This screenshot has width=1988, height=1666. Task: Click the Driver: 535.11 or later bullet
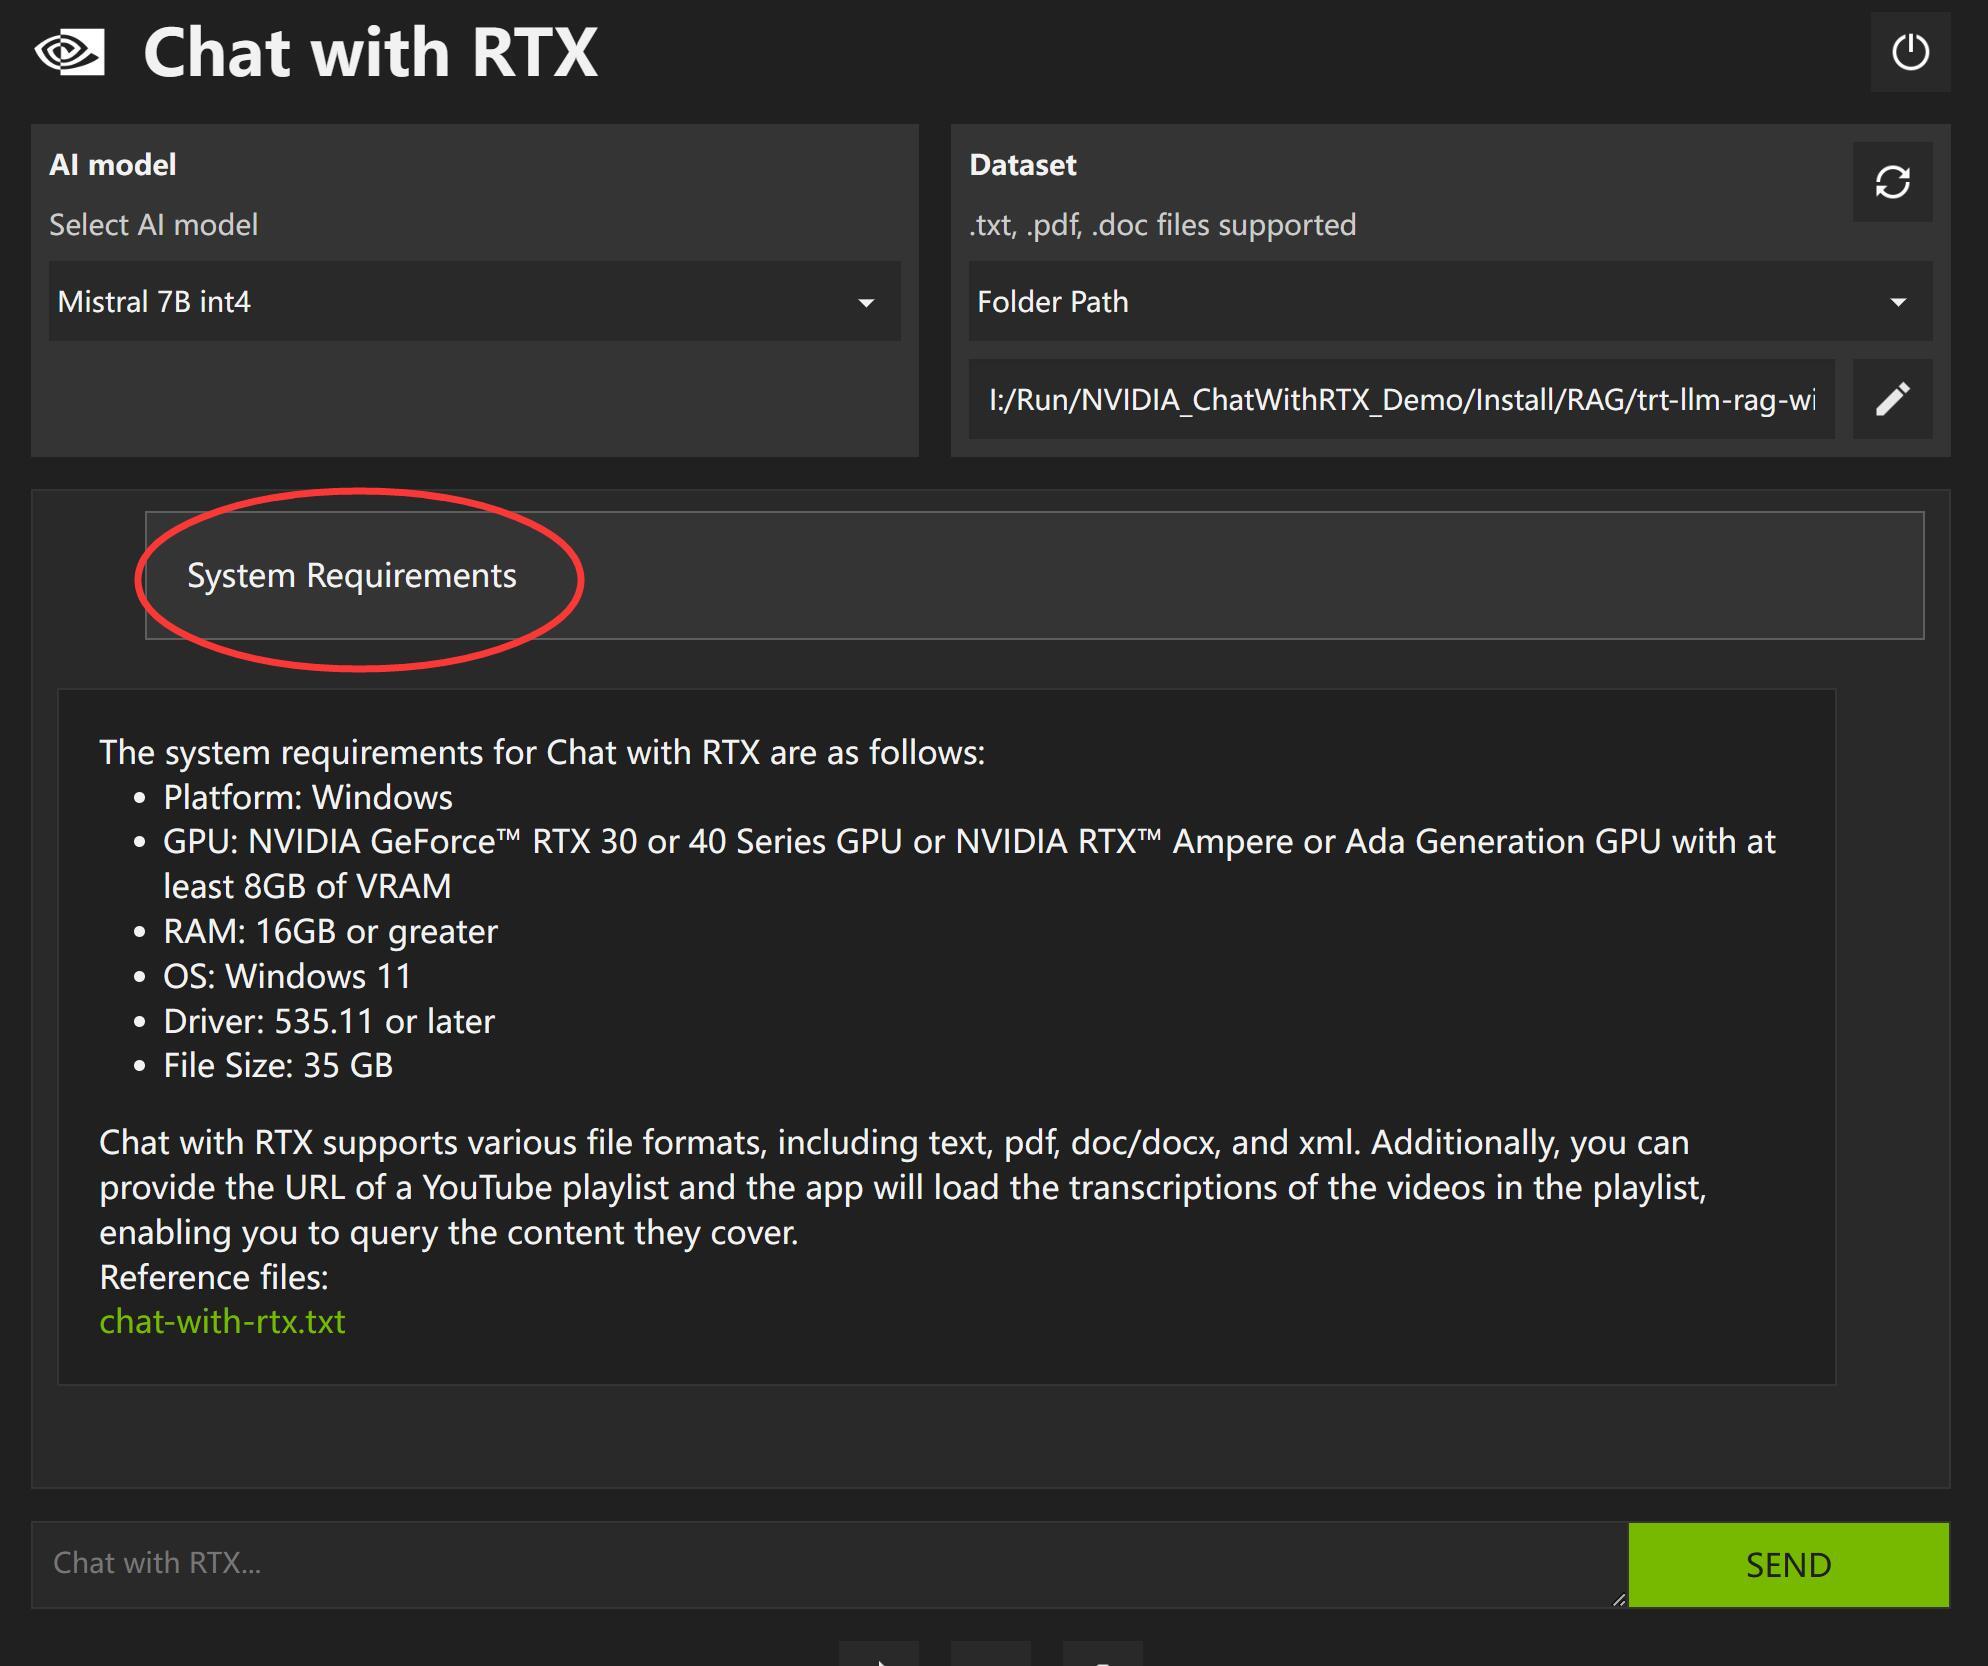(329, 1021)
